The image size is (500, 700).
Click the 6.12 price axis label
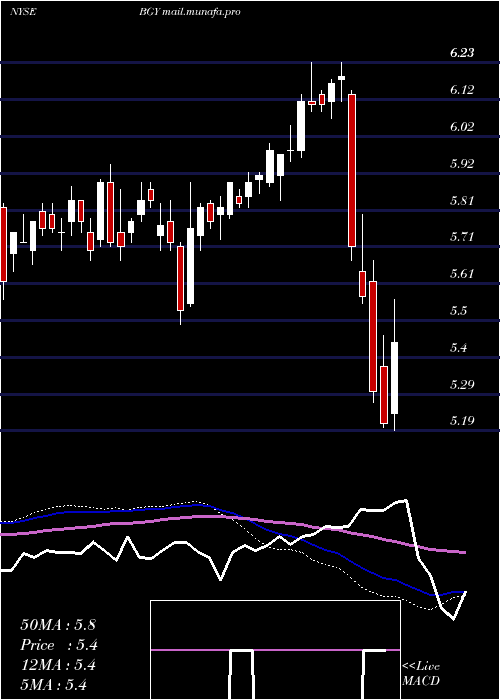tap(462, 90)
